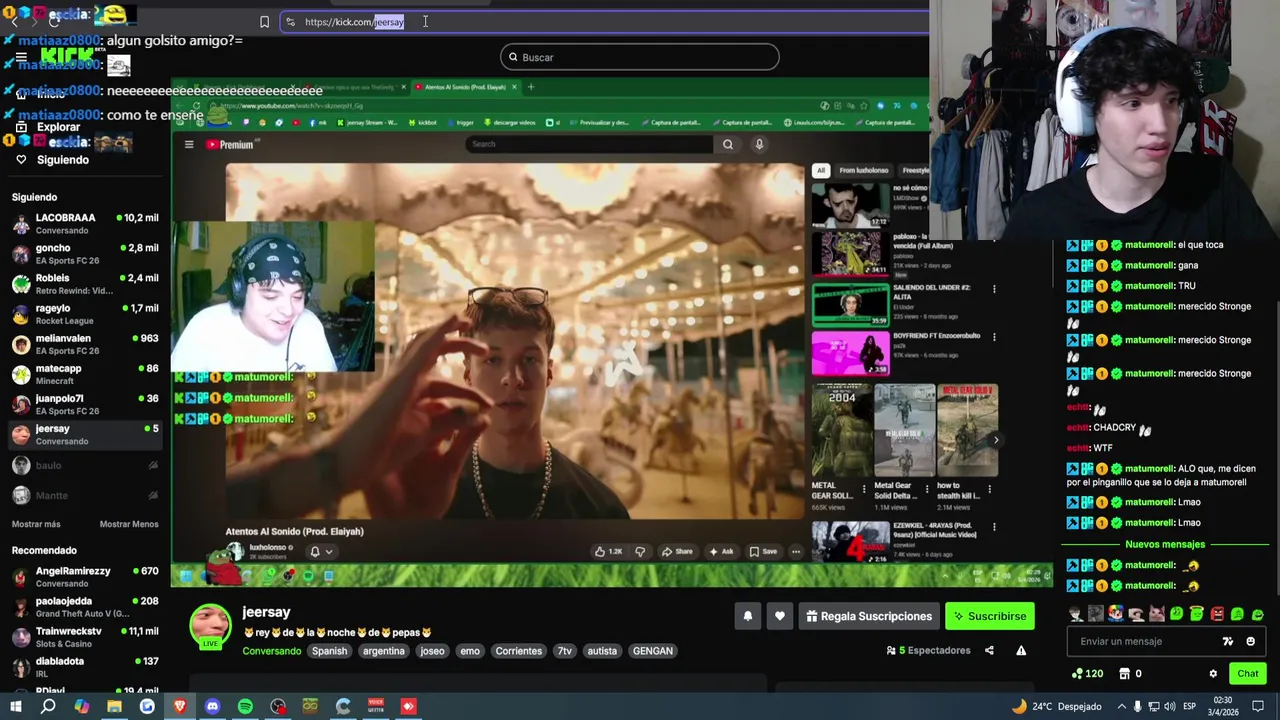Open the chat settings gear
1280x720 pixels.
(x=1213, y=674)
